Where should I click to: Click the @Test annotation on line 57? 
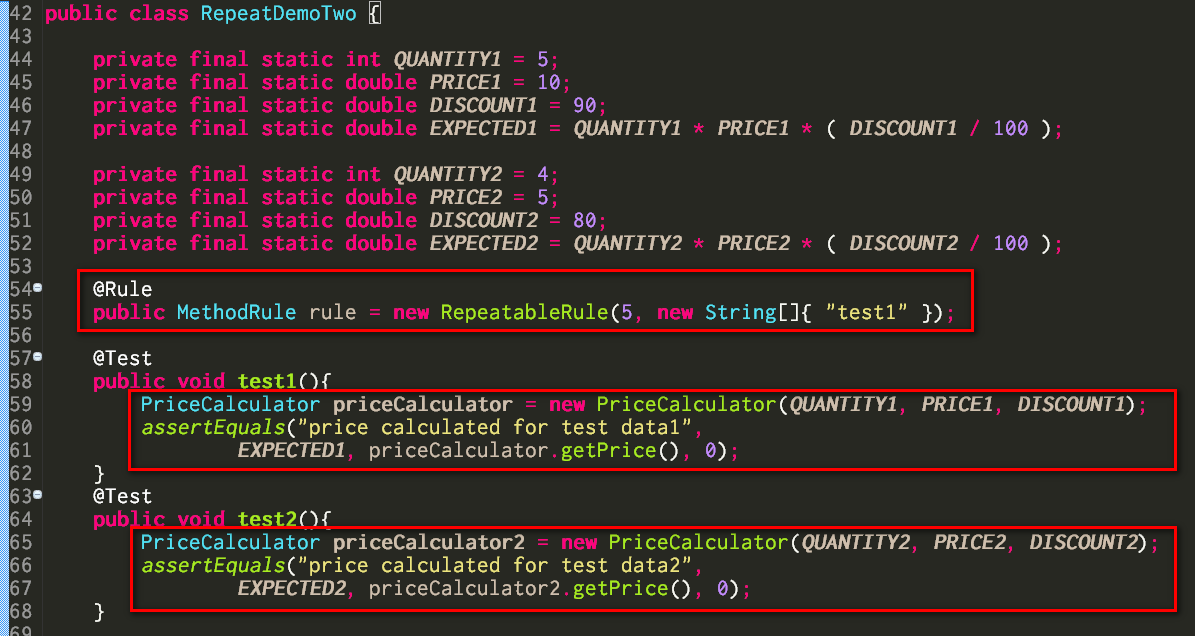point(123,358)
